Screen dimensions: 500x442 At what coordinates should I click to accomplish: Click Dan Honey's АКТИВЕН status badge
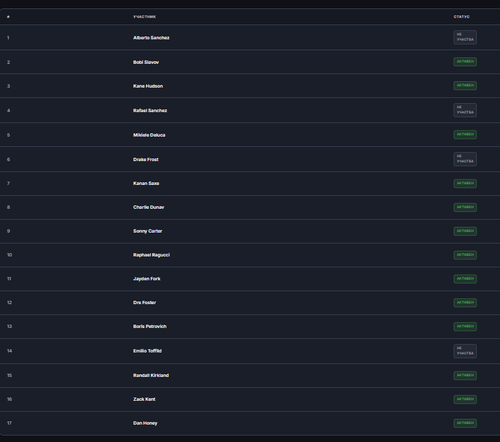465,423
